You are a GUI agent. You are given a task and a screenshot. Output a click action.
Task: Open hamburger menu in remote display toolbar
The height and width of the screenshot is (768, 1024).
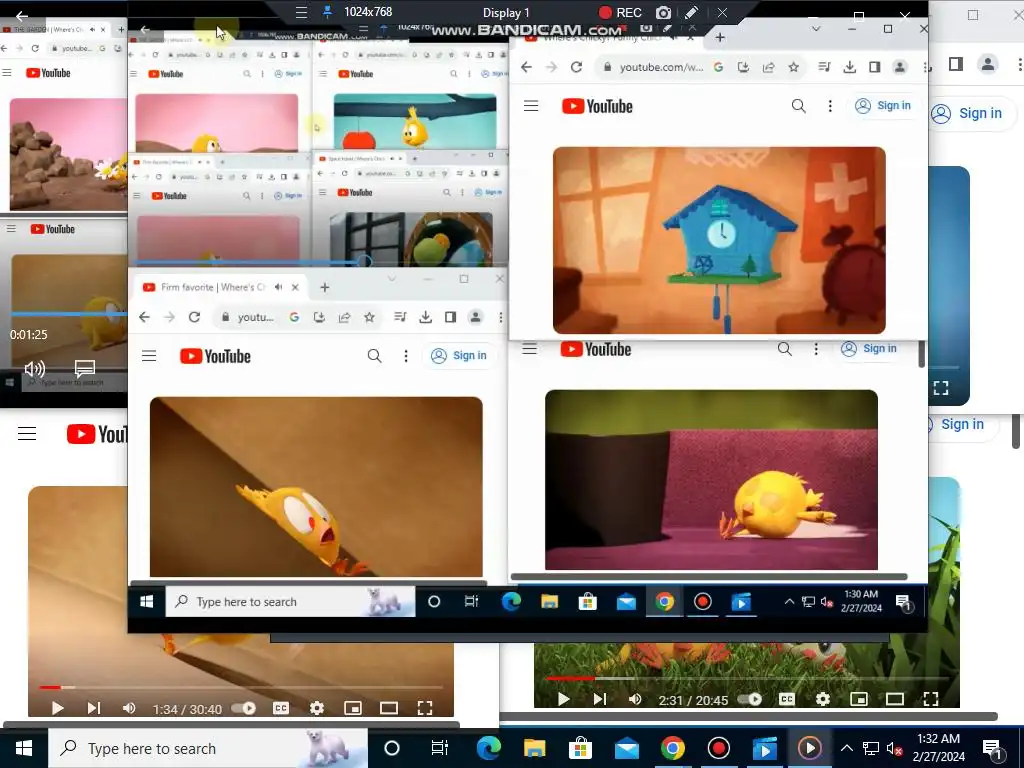301,12
